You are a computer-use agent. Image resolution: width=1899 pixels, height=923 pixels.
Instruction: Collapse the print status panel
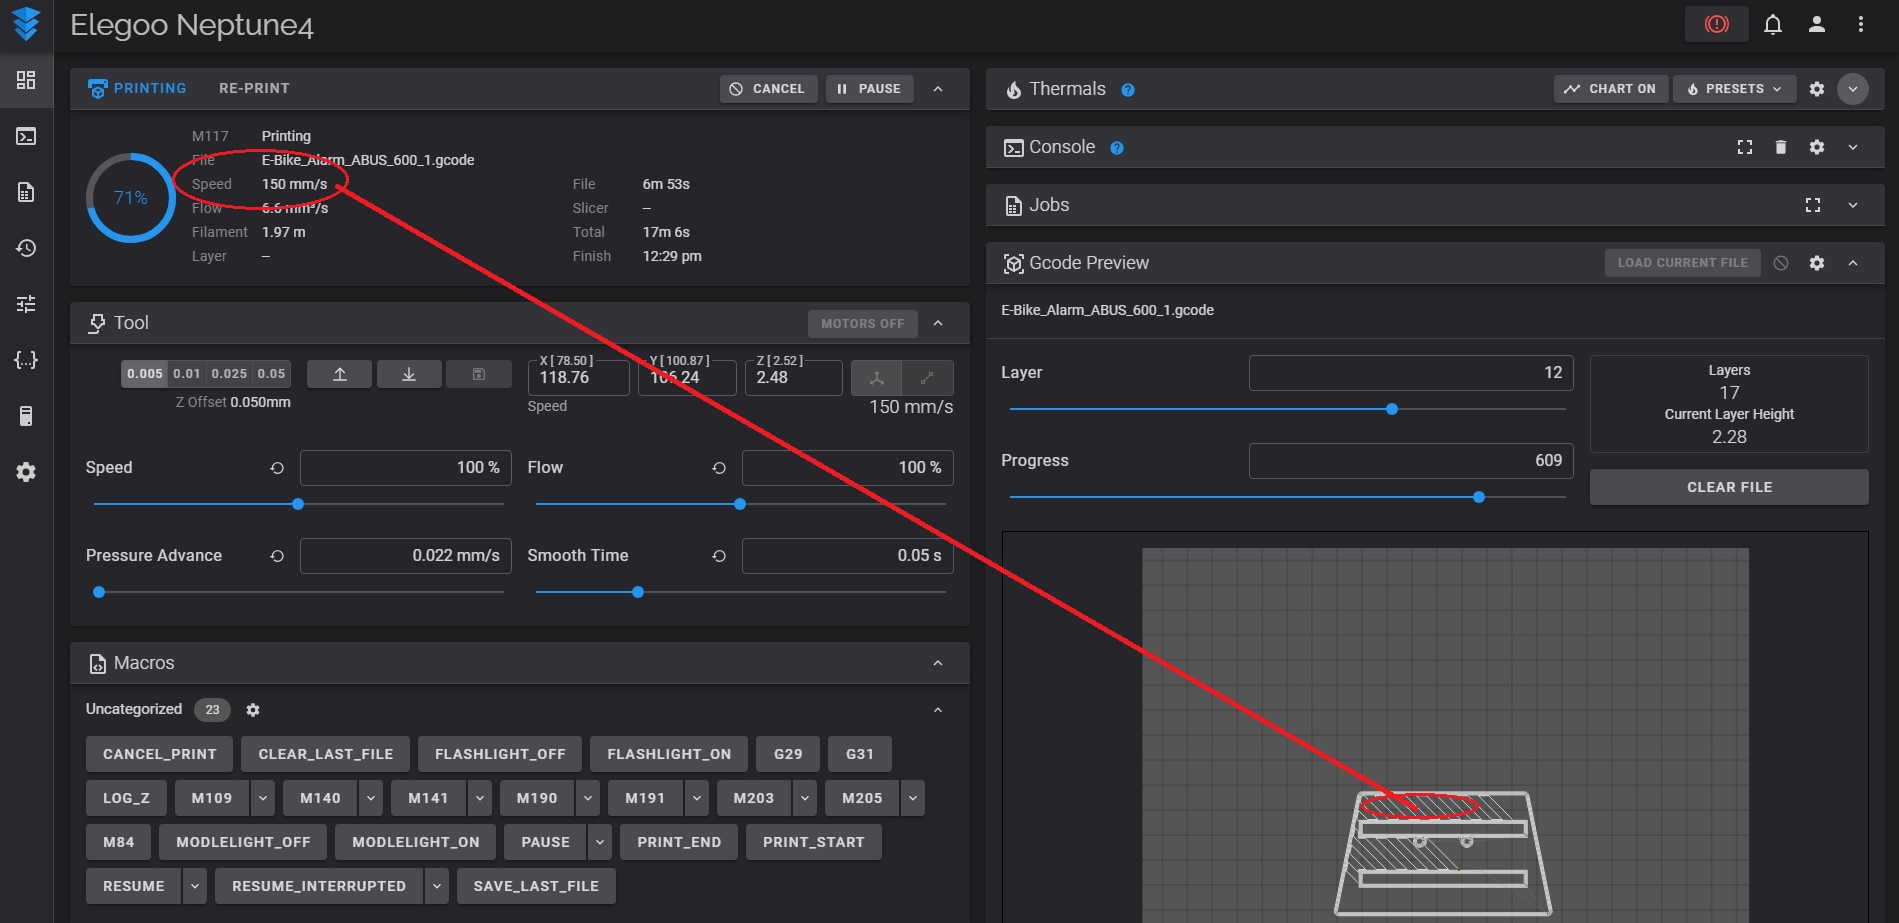(x=938, y=89)
